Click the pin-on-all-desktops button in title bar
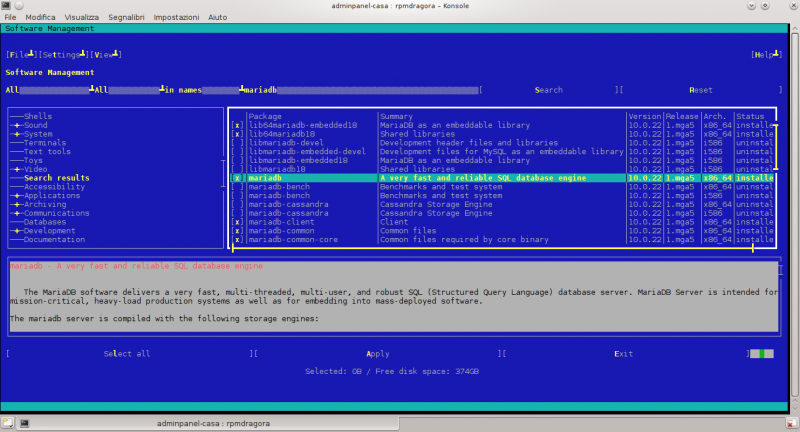Screen dimensions: 800x432 pos(19,5)
